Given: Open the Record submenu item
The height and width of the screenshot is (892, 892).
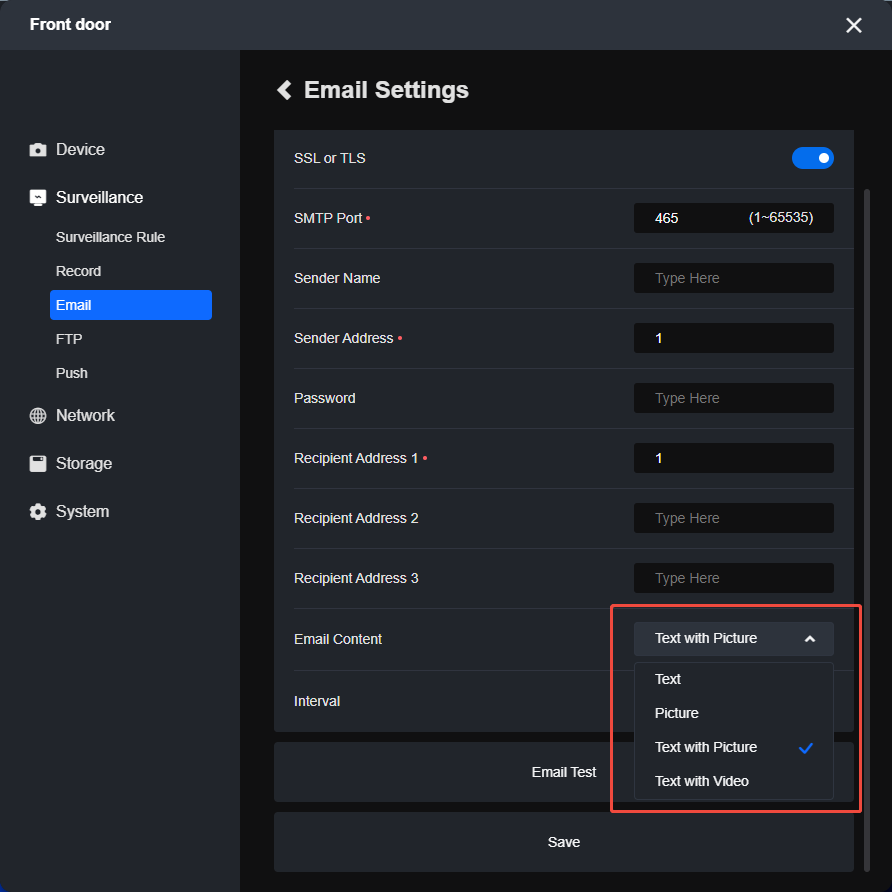Looking at the screenshot, I should pos(79,271).
